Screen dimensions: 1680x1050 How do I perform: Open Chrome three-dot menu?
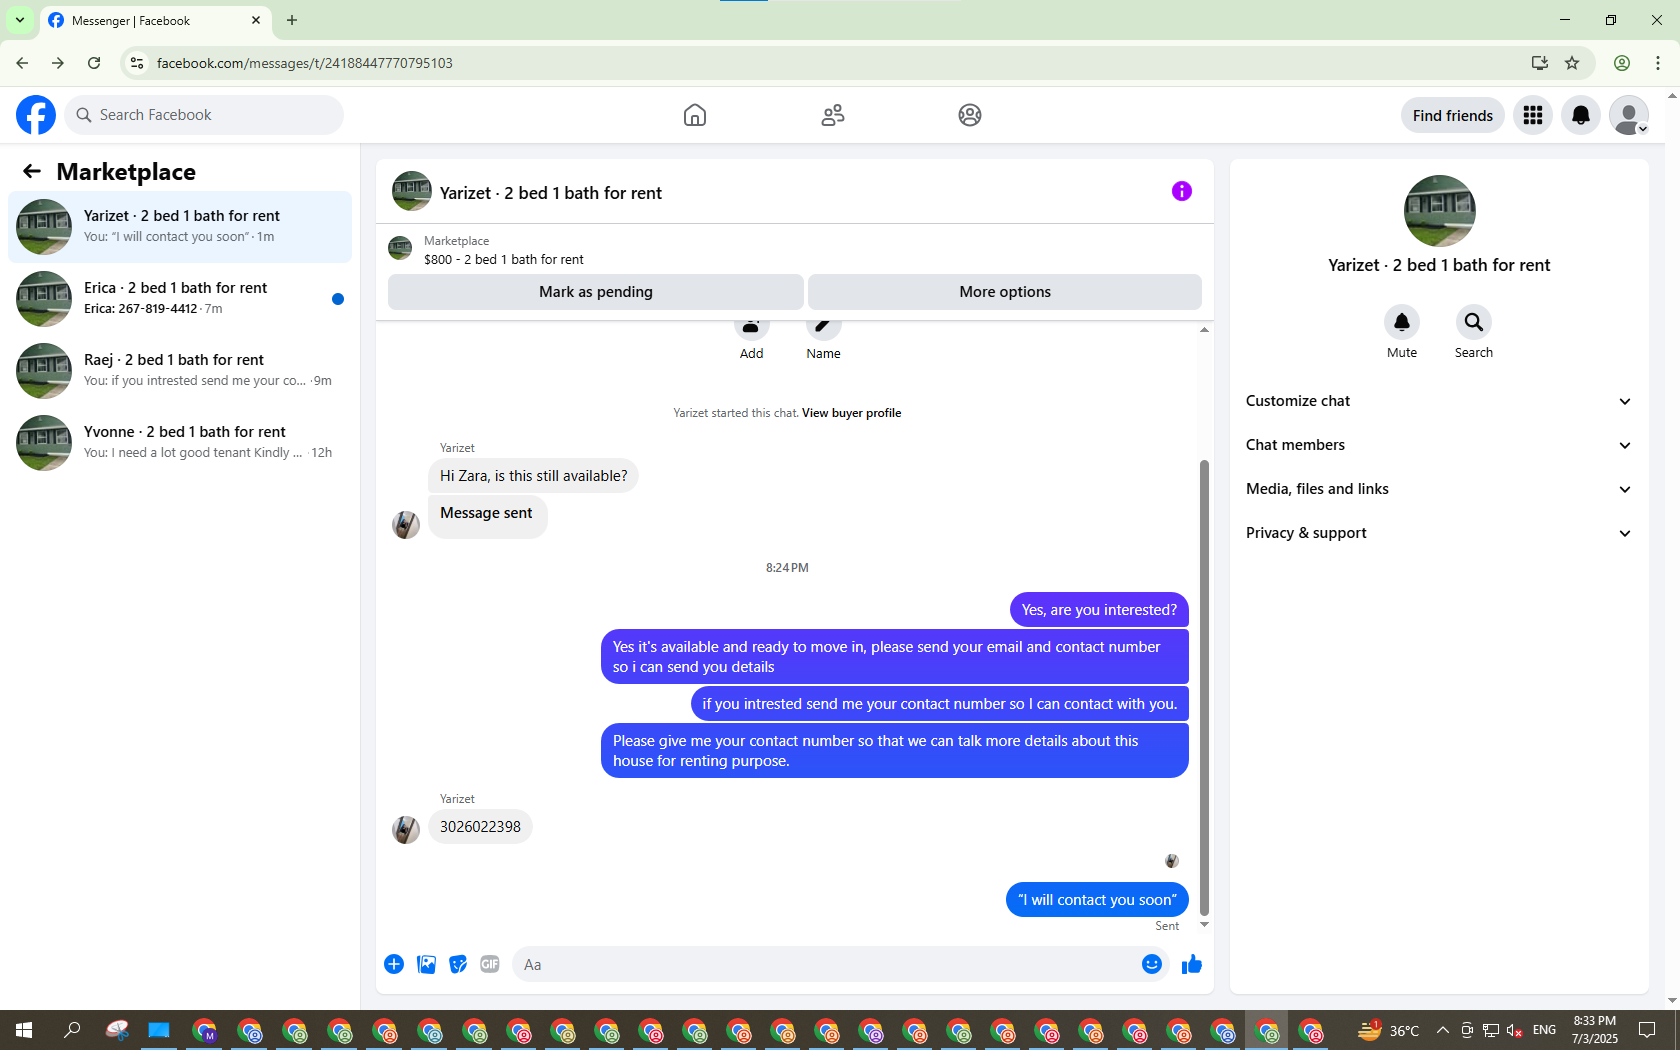coord(1658,63)
